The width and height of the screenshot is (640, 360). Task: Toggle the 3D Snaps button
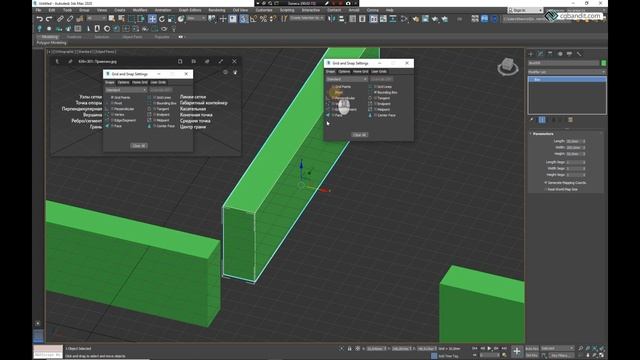tap(243, 19)
